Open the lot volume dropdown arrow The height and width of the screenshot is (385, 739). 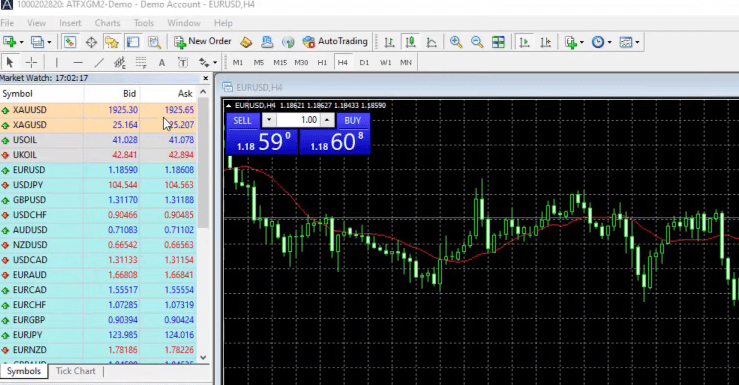click(x=269, y=120)
